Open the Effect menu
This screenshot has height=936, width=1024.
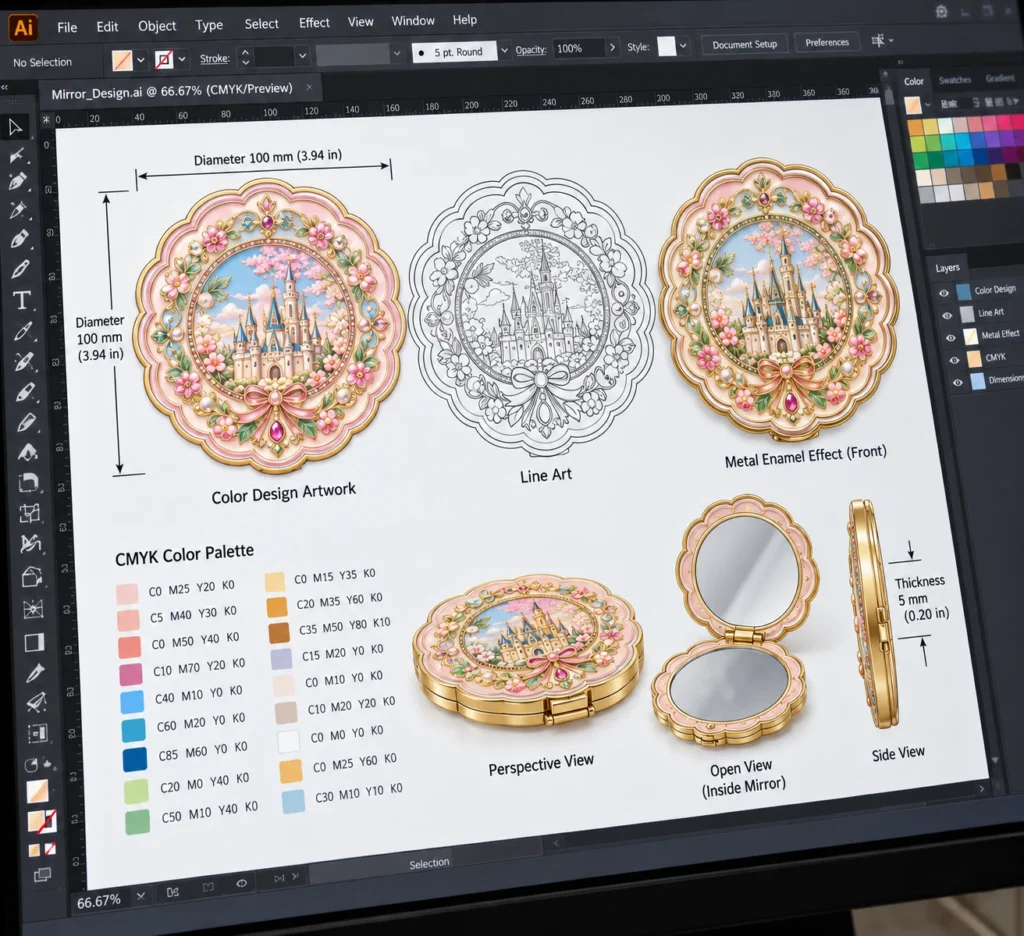pos(314,23)
